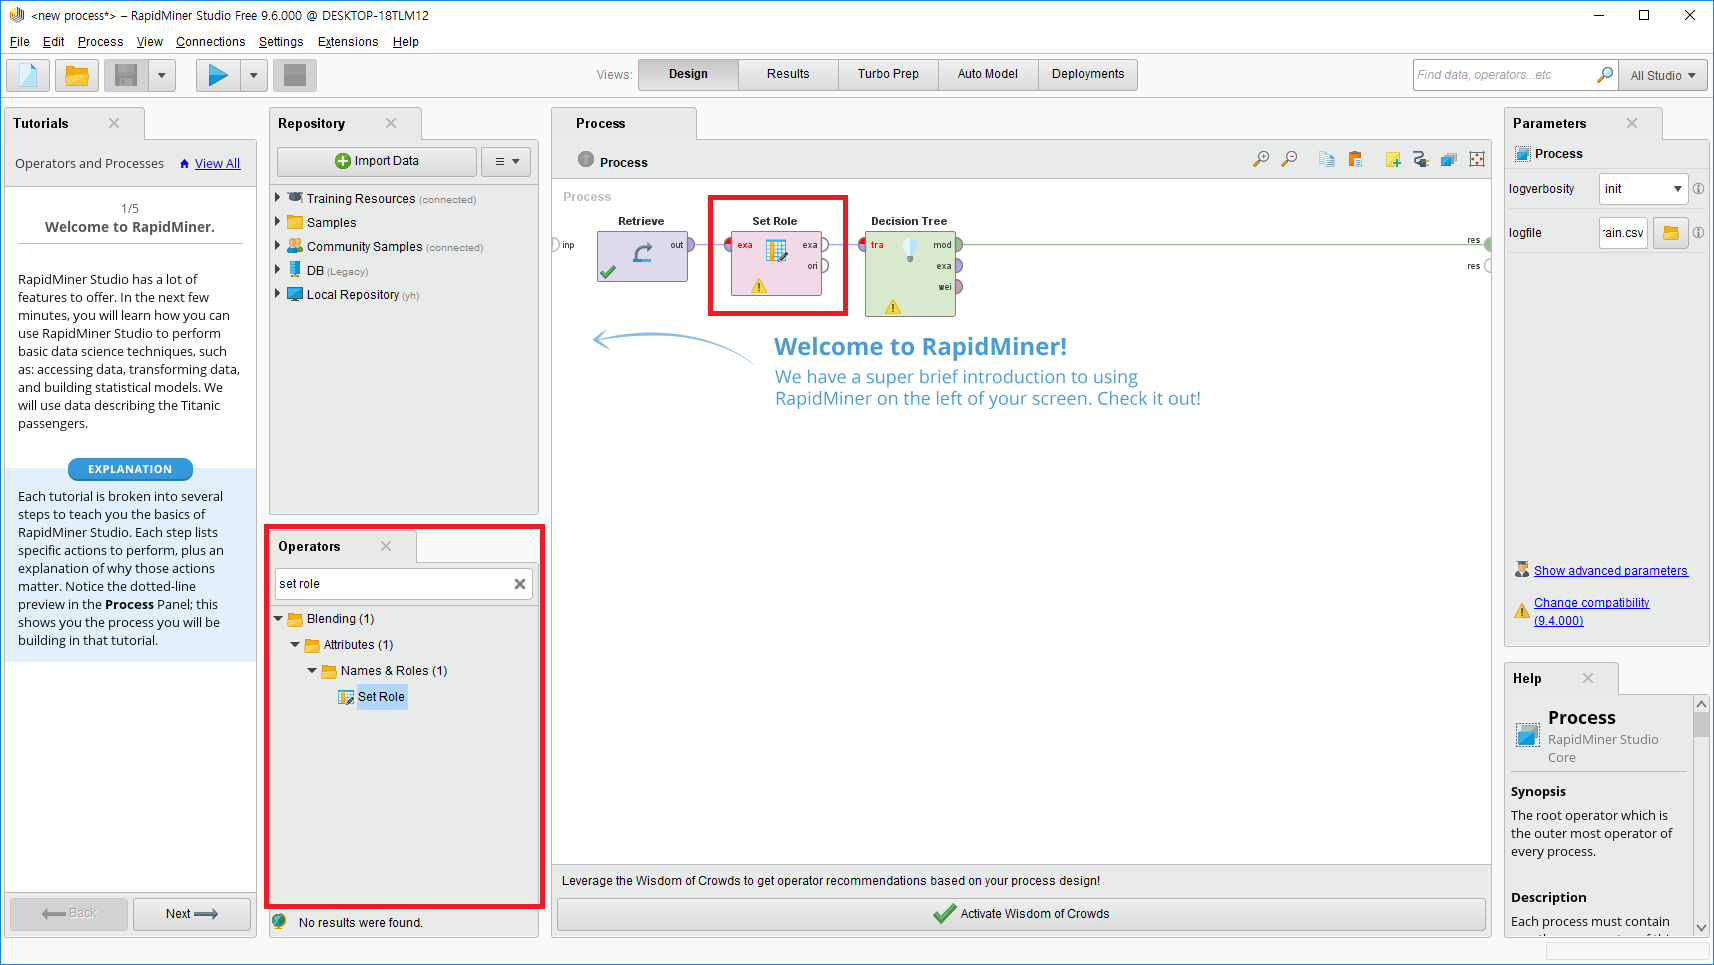Clear the operators search with the X icon
This screenshot has width=1714, height=965.
click(520, 584)
